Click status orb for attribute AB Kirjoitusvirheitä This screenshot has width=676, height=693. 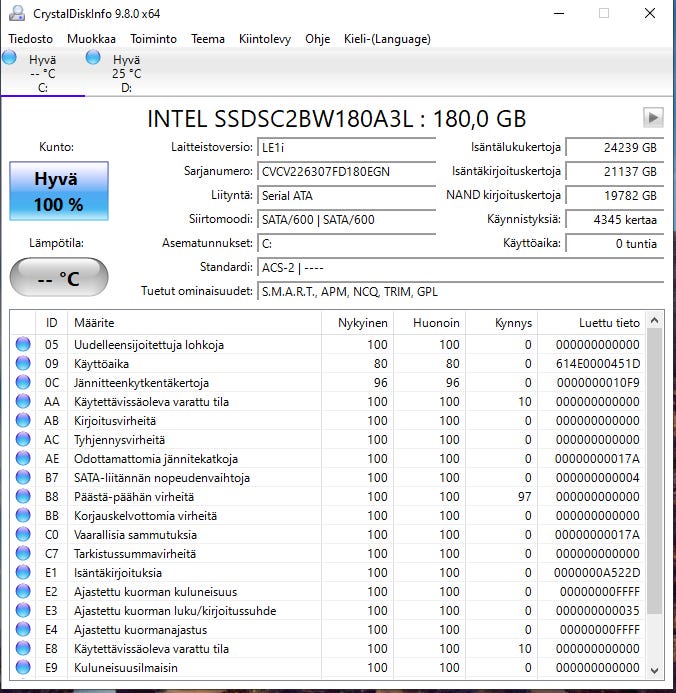click(23, 420)
